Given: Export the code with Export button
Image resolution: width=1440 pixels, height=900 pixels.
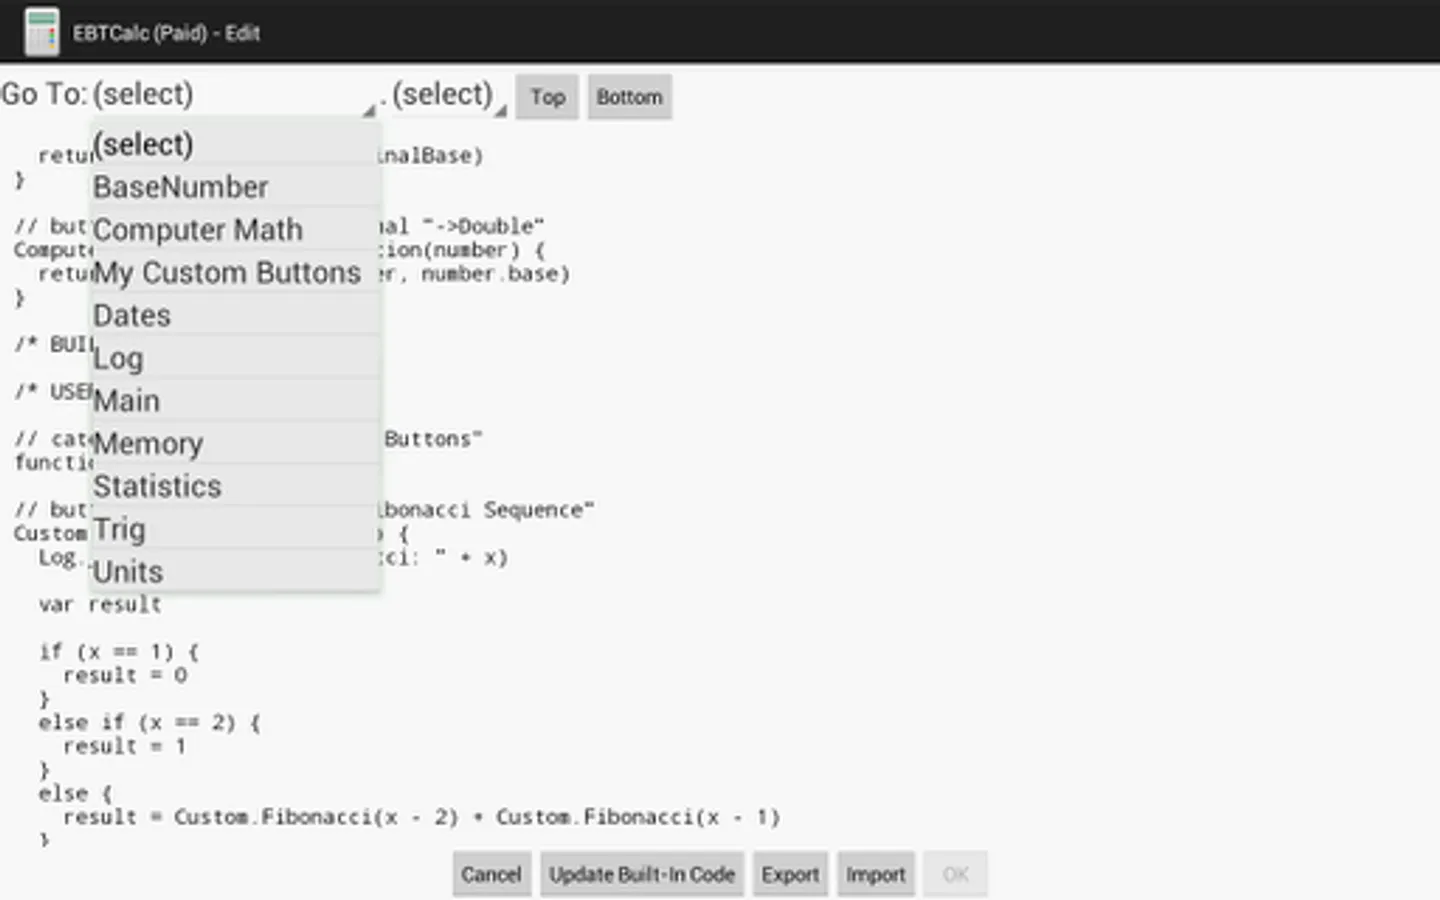Looking at the screenshot, I should (790, 875).
